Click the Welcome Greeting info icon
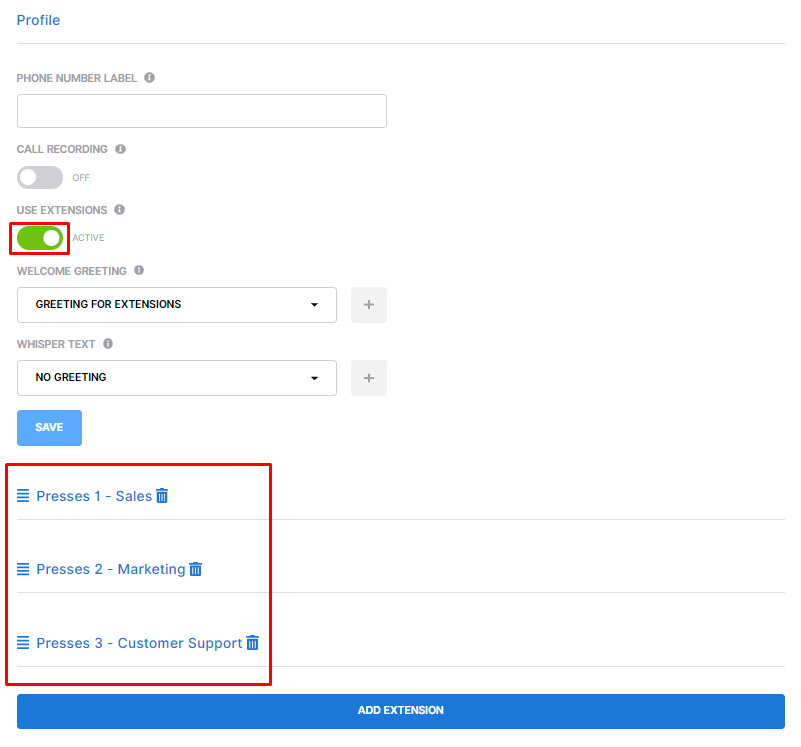The width and height of the screenshot is (801, 747). pos(139,270)
